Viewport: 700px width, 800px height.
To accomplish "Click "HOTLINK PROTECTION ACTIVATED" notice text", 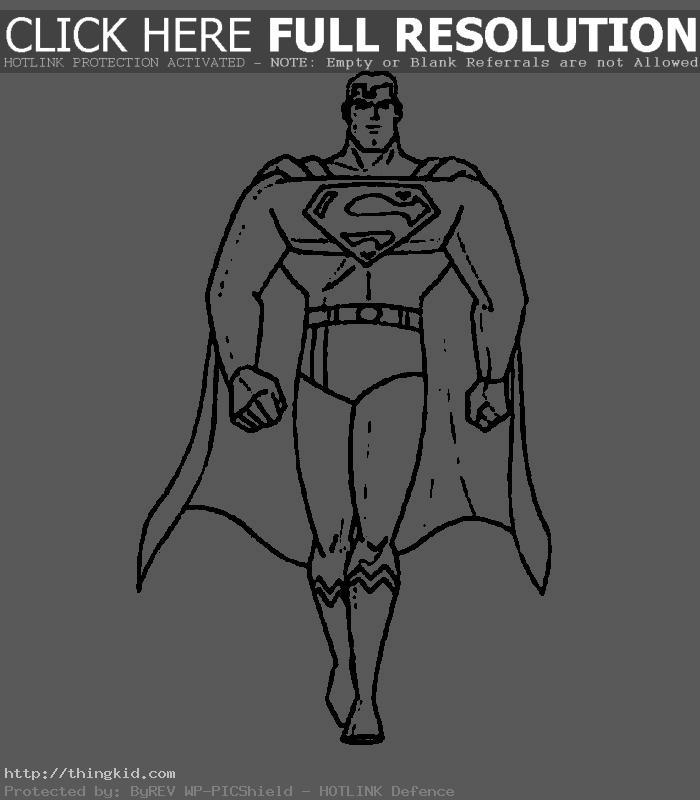I will click(x=125, y=63).
